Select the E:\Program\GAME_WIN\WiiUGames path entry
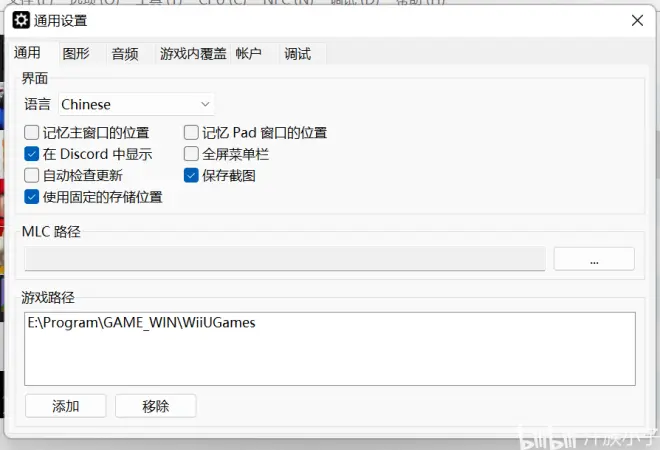The image size is (660, 450). (x=141, y=323)
